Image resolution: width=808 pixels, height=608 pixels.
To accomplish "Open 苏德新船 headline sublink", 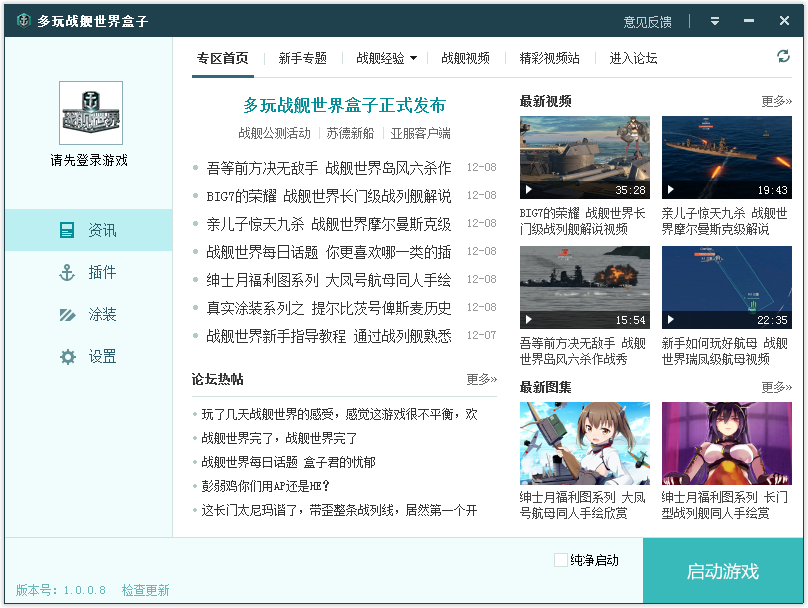I will pyautogui.click(x=350, y=133).
